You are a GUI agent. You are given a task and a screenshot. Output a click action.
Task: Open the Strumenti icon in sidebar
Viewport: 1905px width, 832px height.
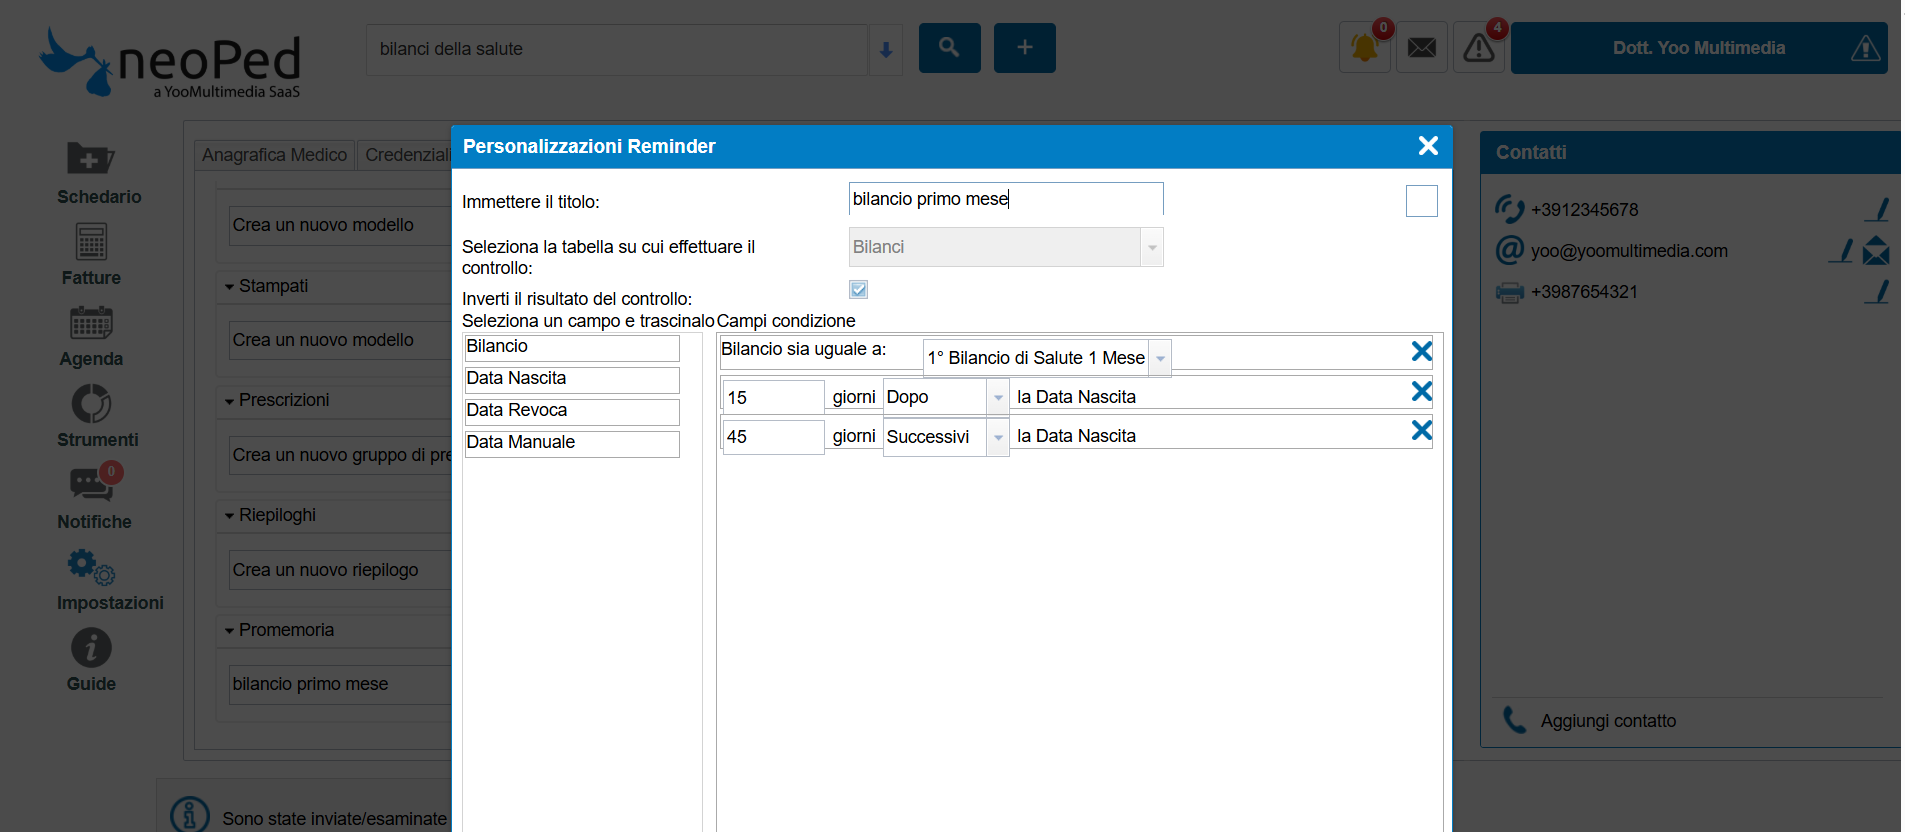tap(91, 404)
